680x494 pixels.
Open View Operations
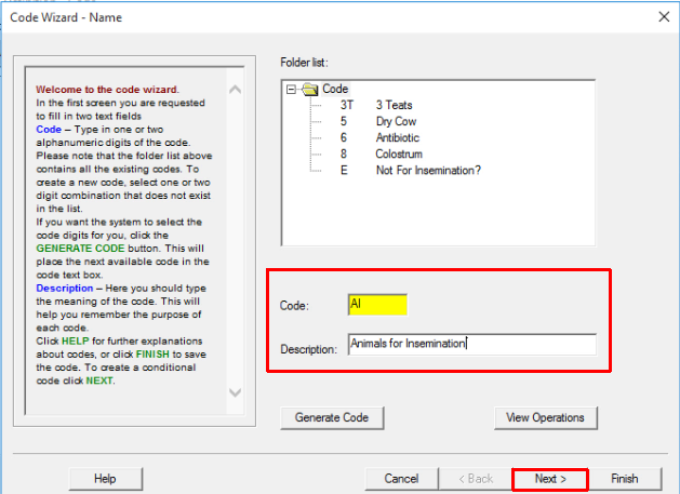[546, 417]
